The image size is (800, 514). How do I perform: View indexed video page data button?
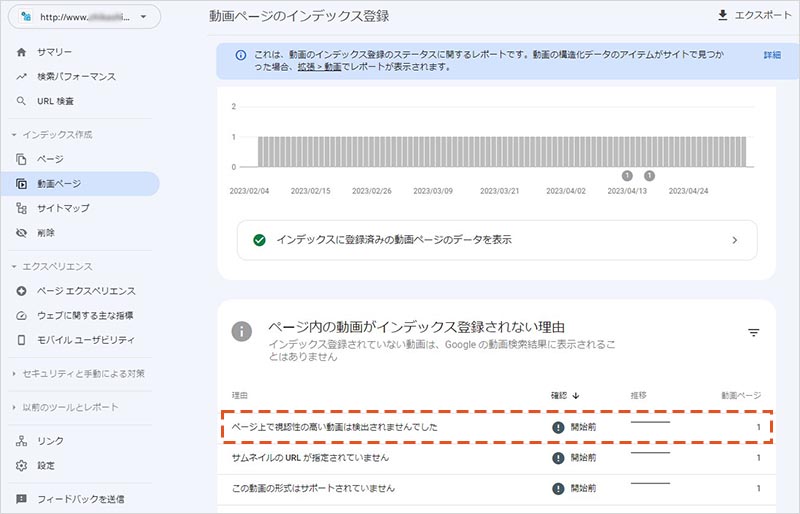click(497, 240)
